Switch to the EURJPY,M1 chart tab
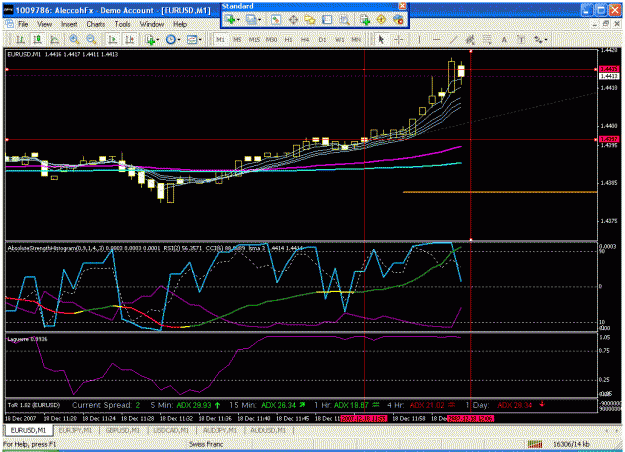This screenshot has width=625, height=452. [75, 430]
